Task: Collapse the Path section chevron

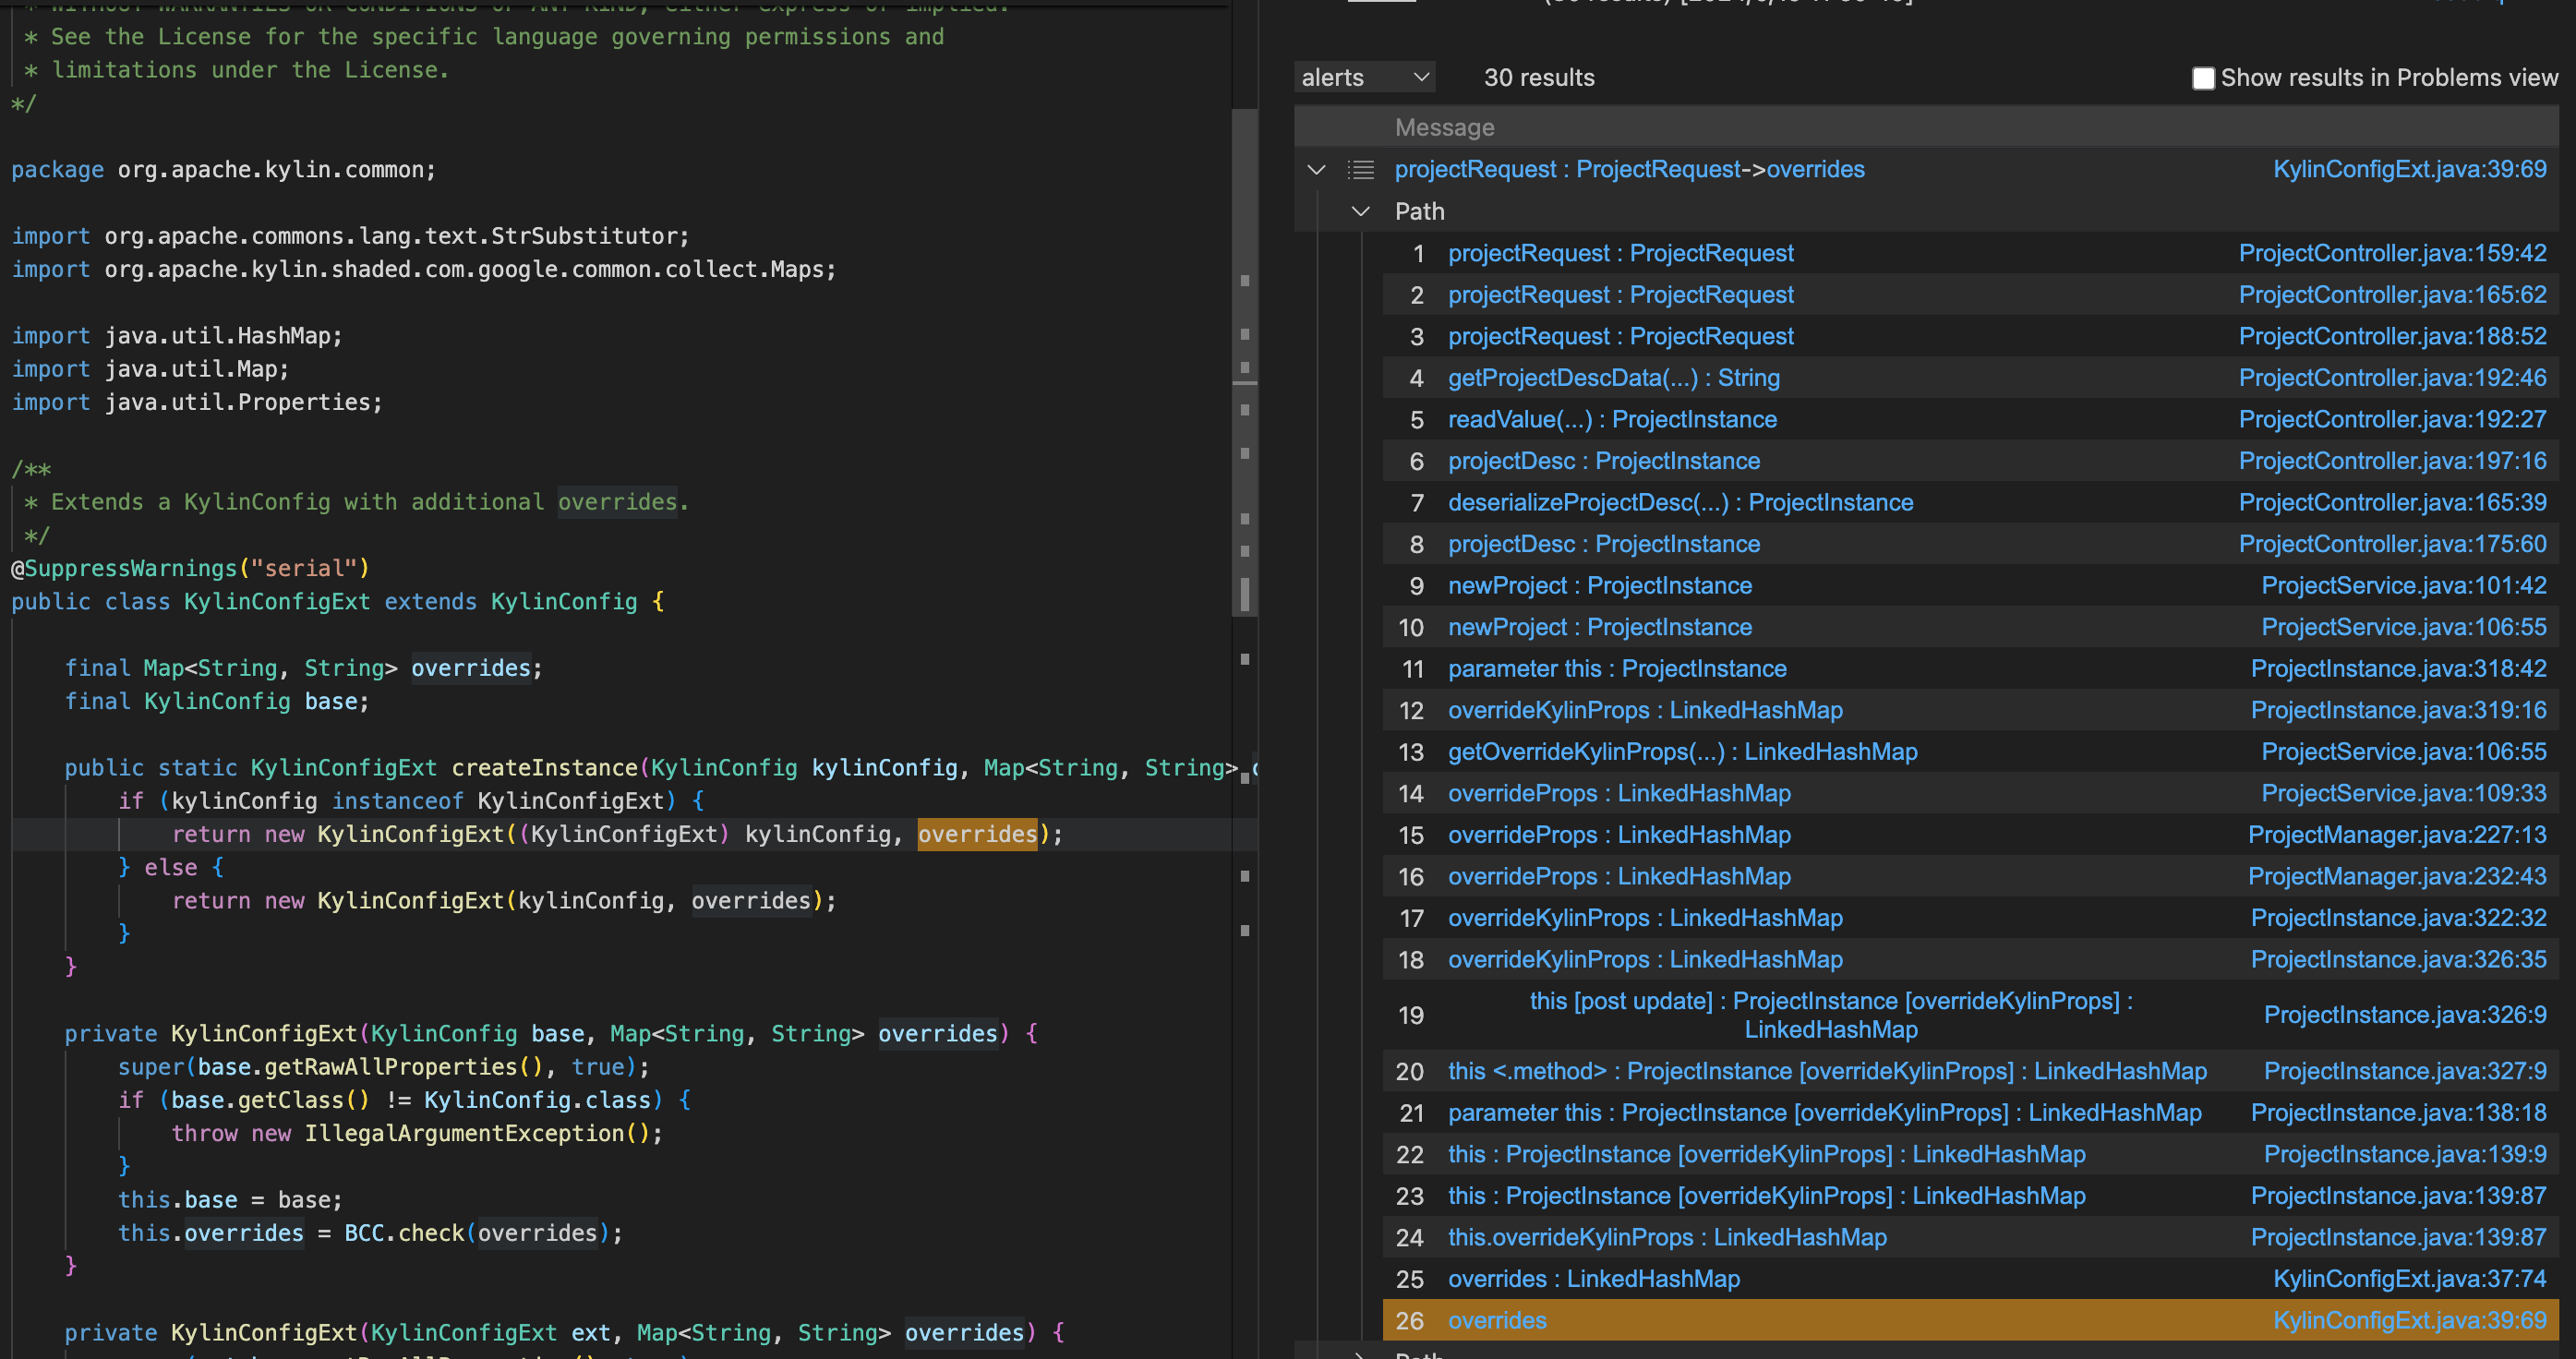Action: click(1360, 211)
